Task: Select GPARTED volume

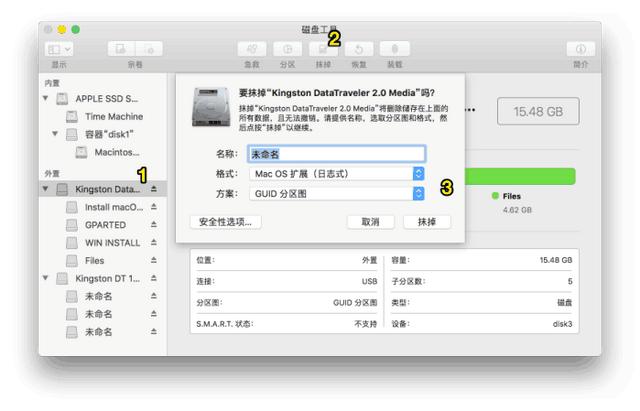Action: point(102,225)
